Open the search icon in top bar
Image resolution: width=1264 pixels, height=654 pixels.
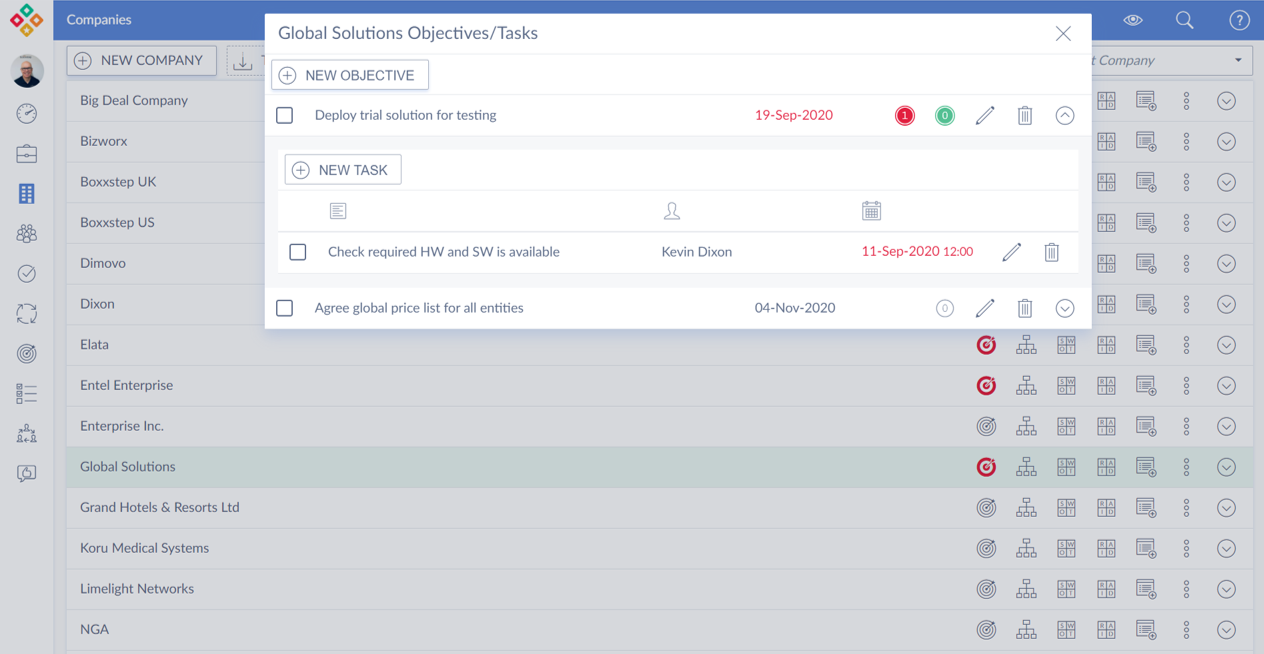pos(1185,20)
